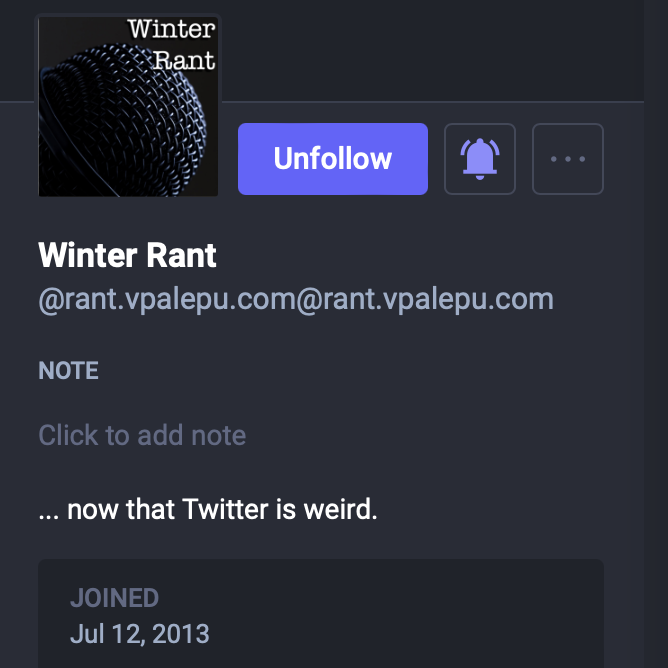Image resolution: width=668 pixels, height=668 pixels.
Task: Toggle the bell notification icon
Action: [x=480, y=159]
